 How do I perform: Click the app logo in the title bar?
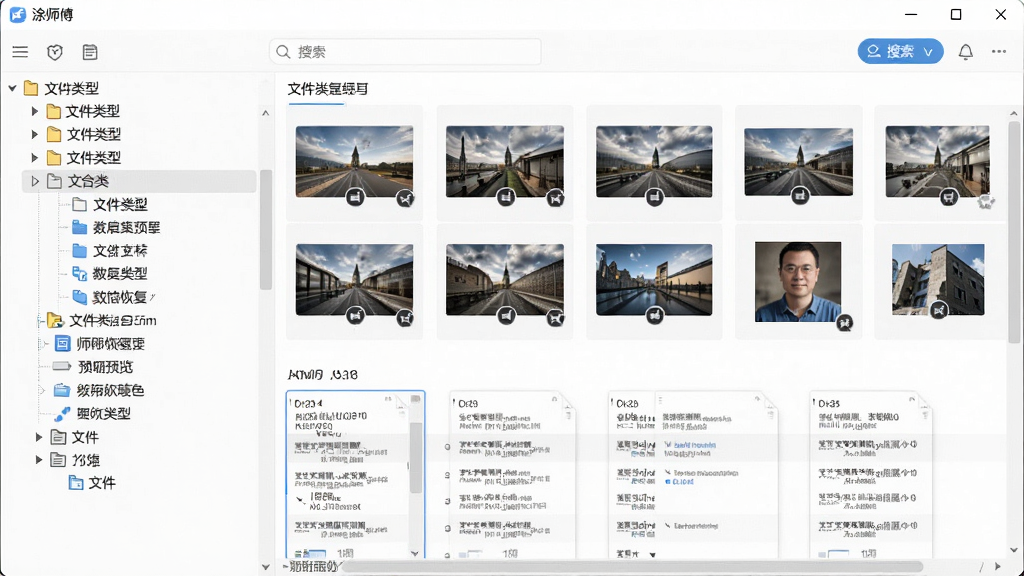[18, 14]
